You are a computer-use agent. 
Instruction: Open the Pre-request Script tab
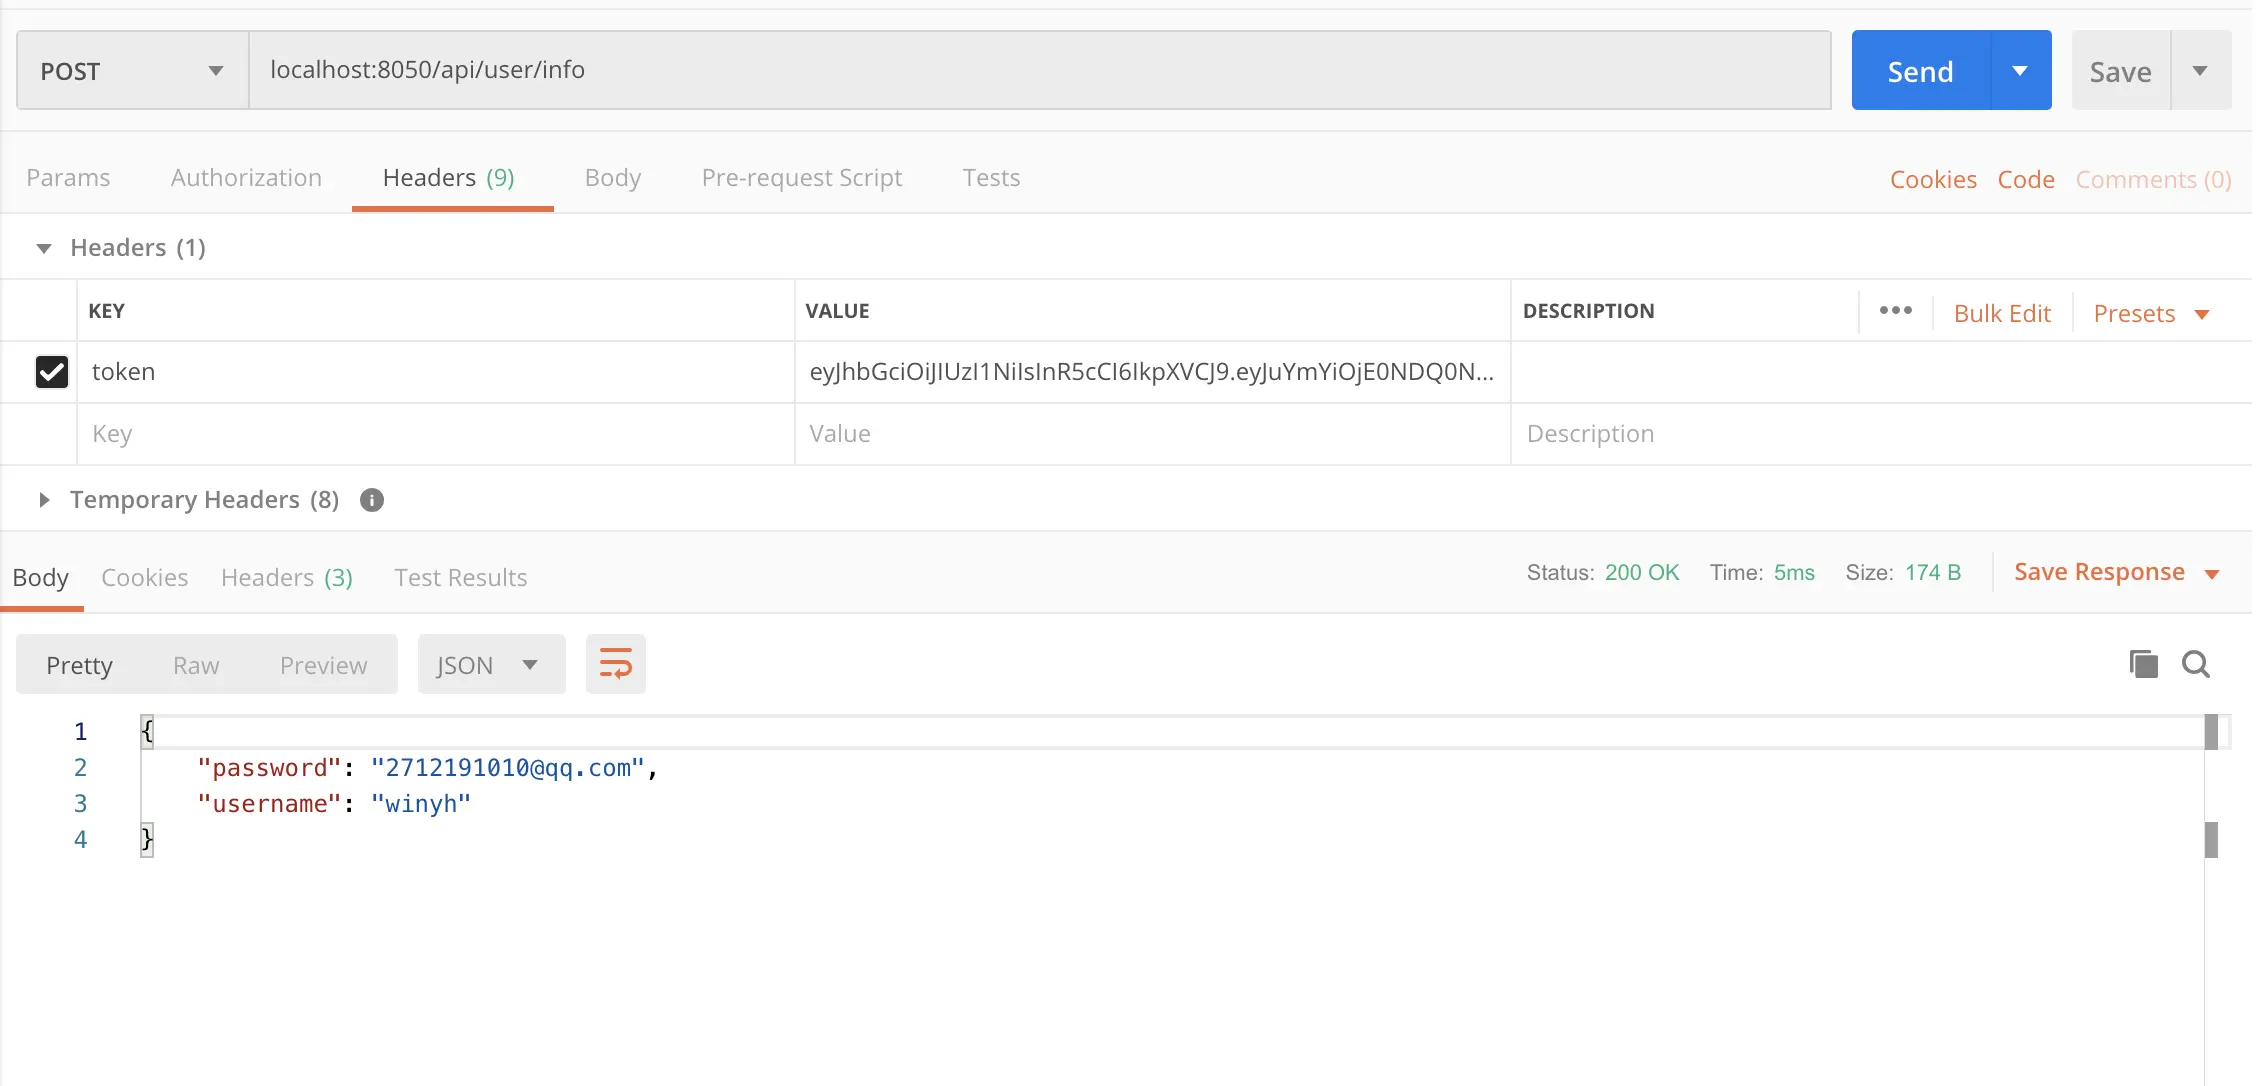coord(801,178)
